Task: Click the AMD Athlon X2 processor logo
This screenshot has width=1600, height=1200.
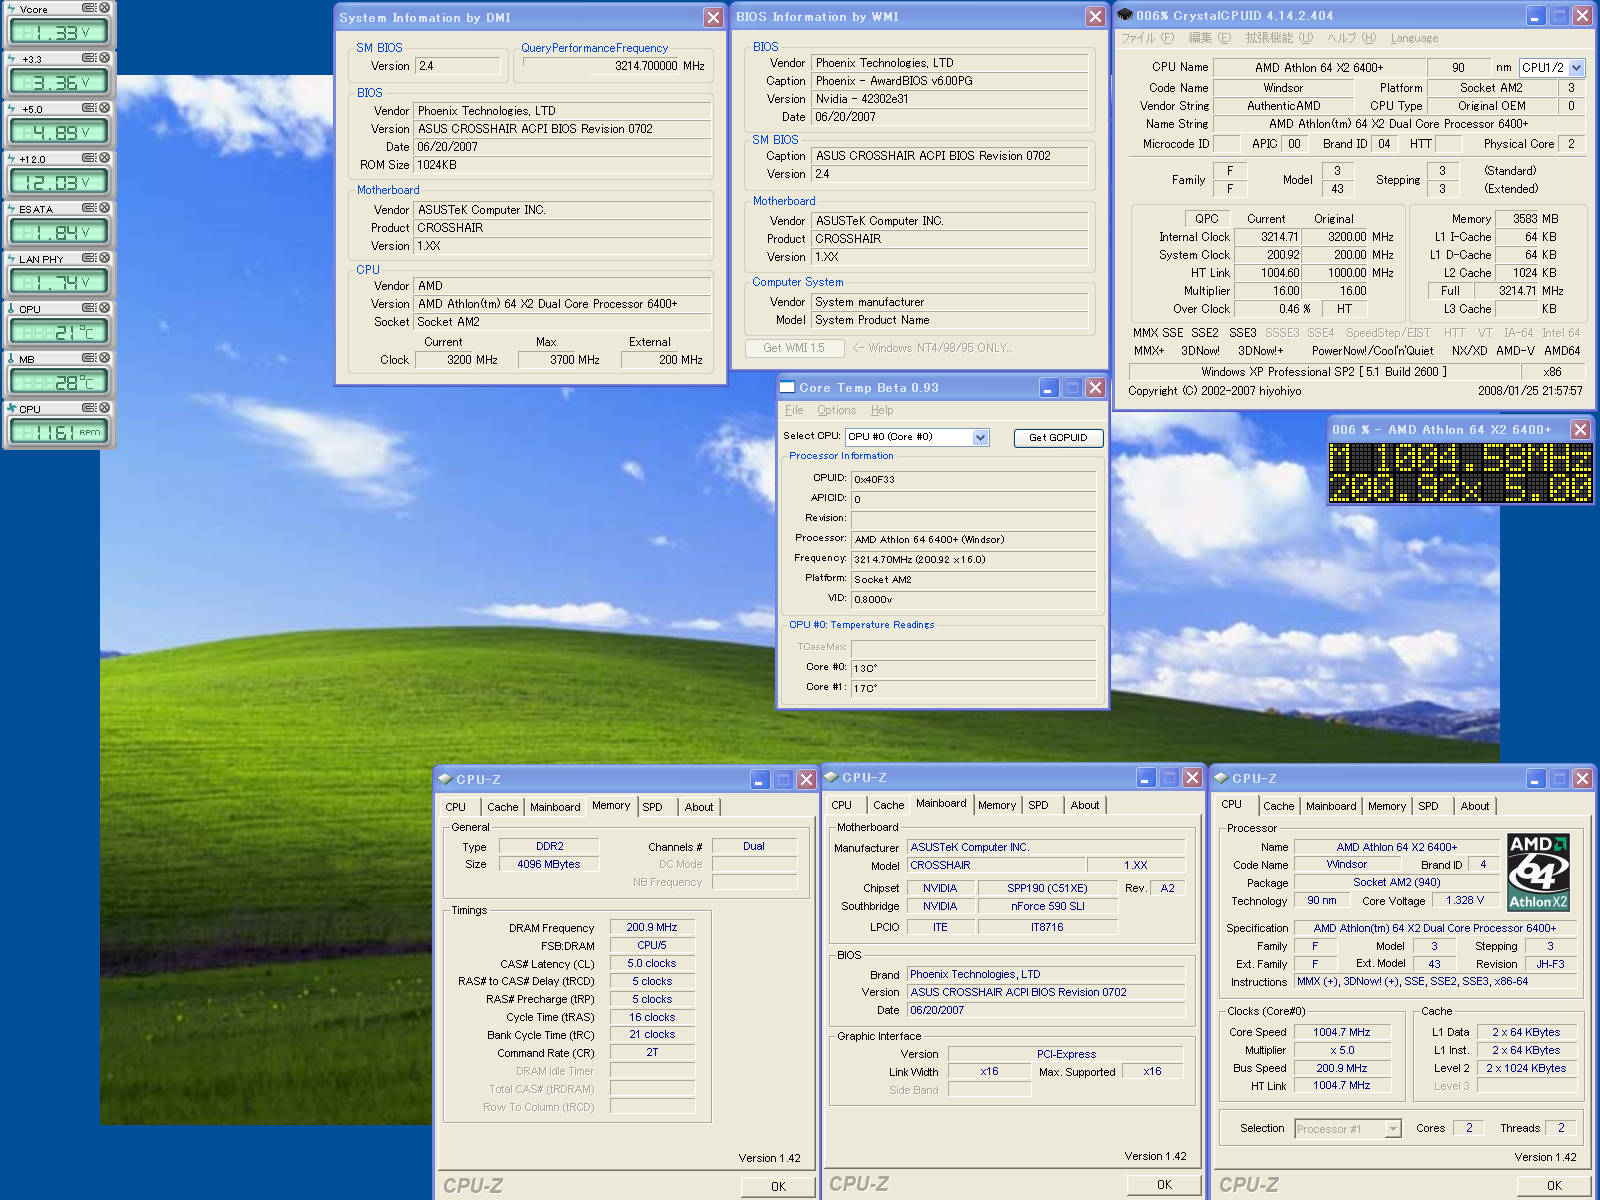Action: pyautogui.click(x=1538, y=872)
